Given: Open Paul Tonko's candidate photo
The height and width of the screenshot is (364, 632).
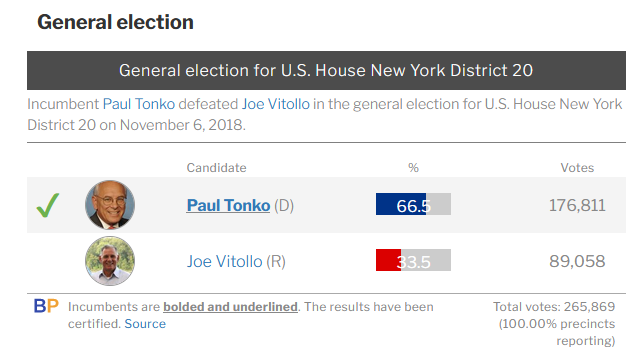Looking at the screenshot, I should 110,205.
